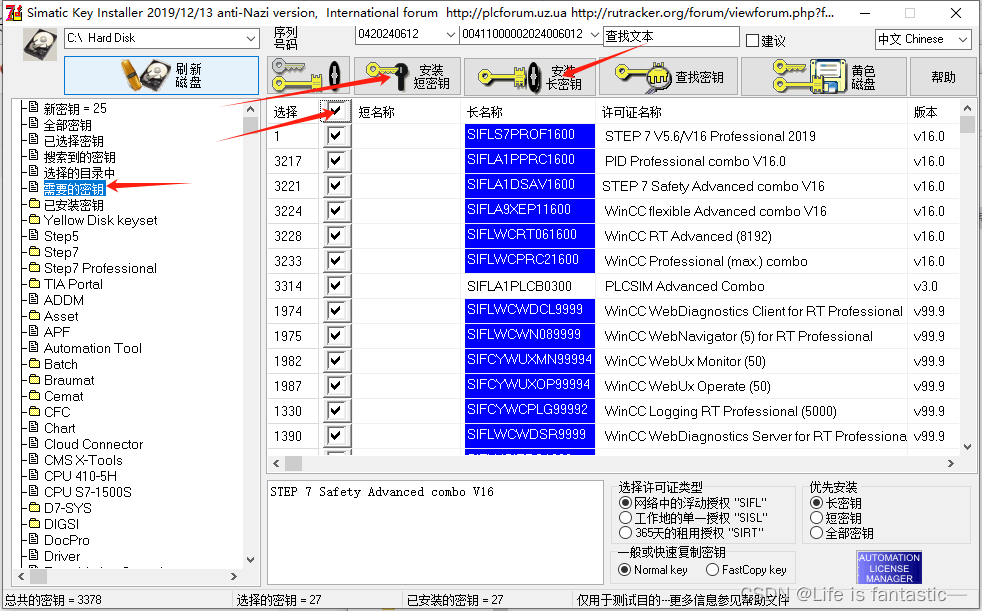Screen dimensions: 982x611
Task: Install long key (安装长密钥) button
Action: coord(530,76)
